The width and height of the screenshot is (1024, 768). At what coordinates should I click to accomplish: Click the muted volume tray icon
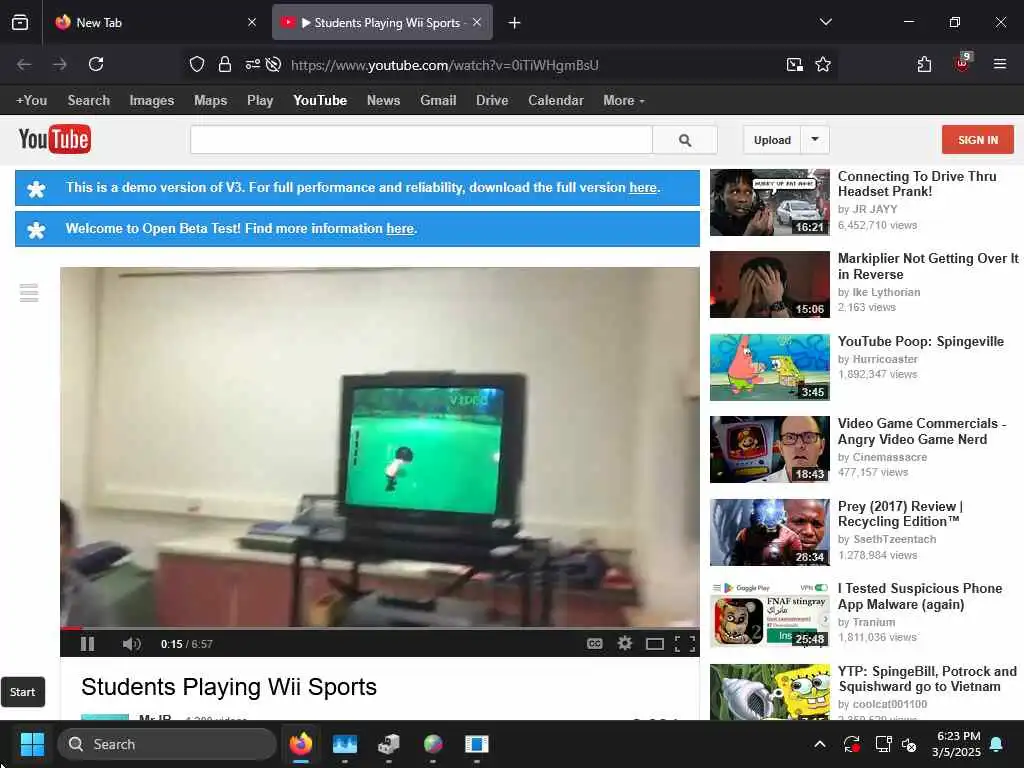[x=909, y=744]
